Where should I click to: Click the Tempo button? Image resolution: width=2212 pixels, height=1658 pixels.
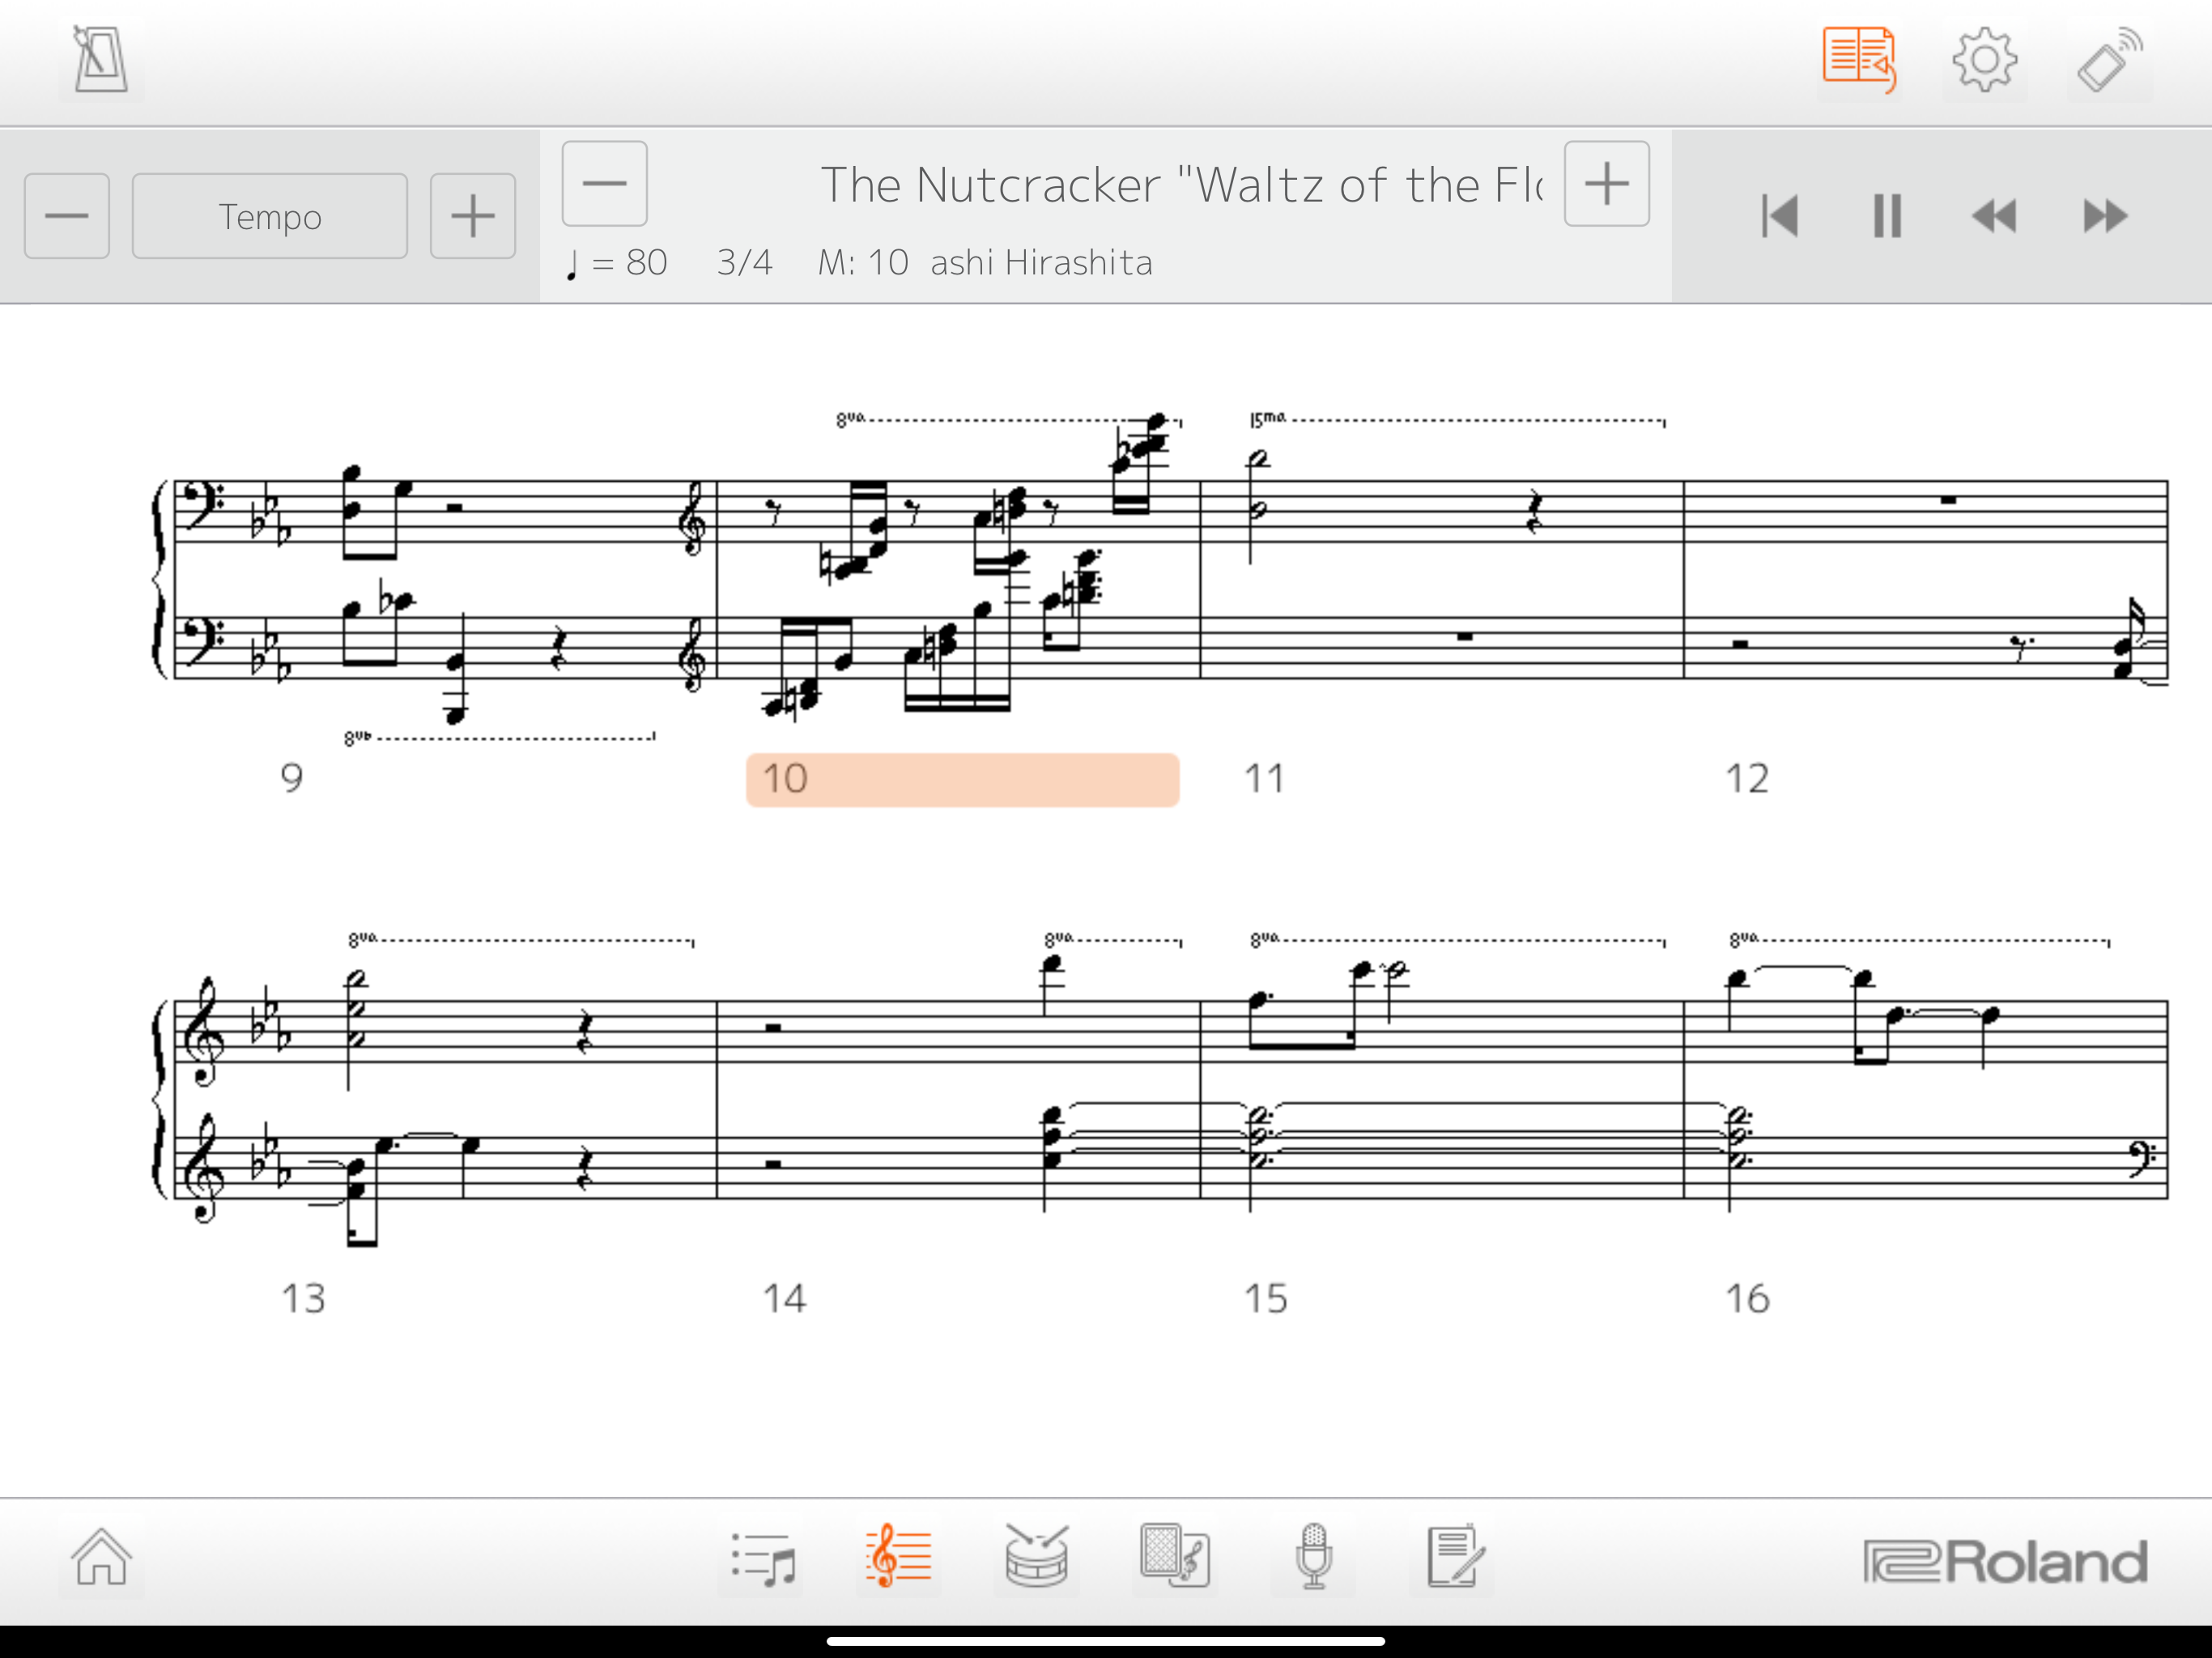point(270,216)
